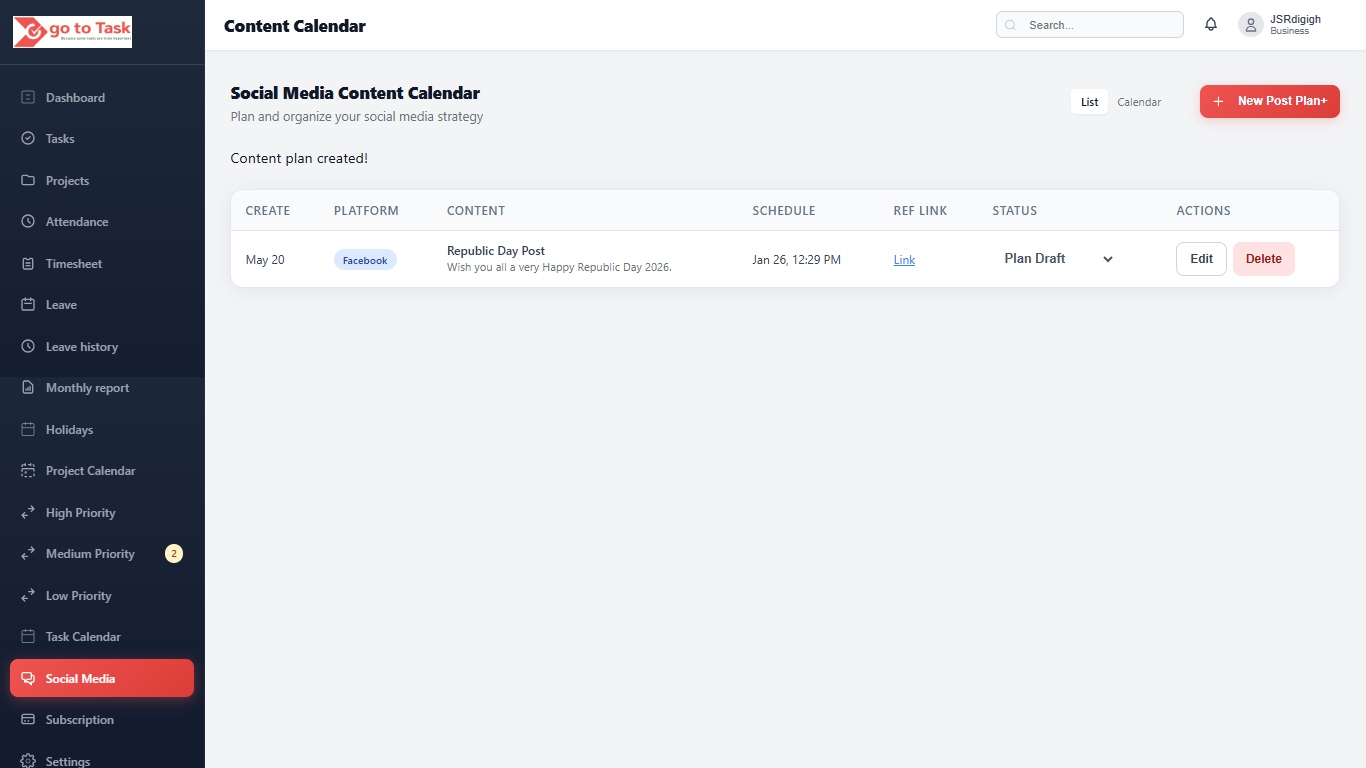The width and height of the screenshot is (1366, 768).
Task: Click the Attendance clock icon
Action: (28, 222)
